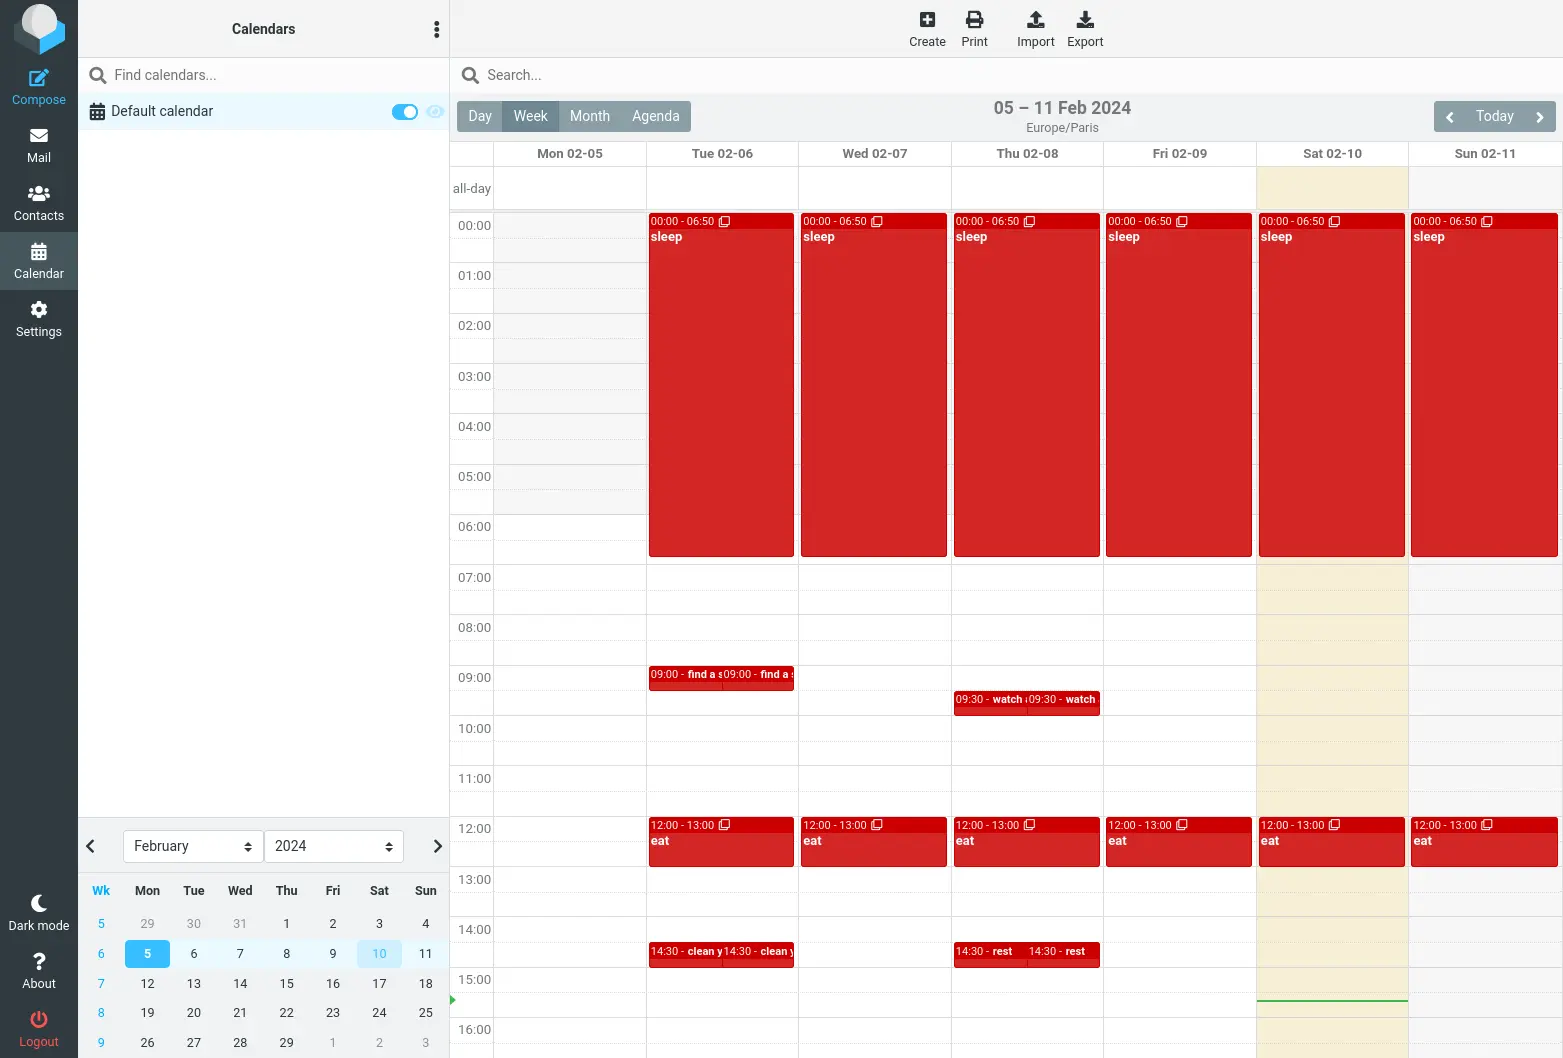Open the February month selector

click(192, 845)
